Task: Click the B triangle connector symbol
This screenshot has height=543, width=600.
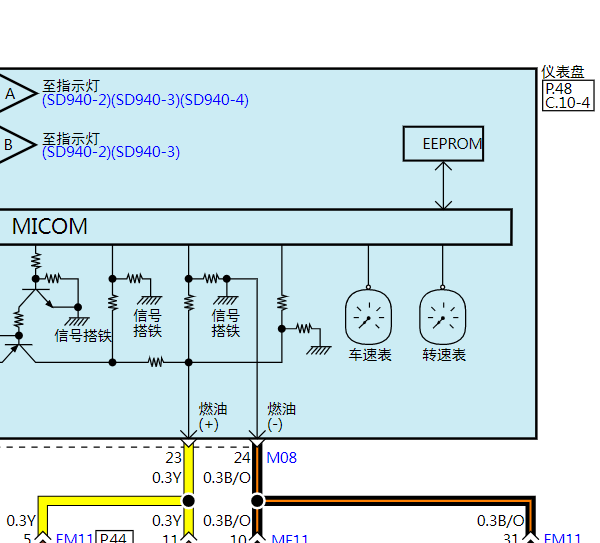Action: [x=15, y=145]
